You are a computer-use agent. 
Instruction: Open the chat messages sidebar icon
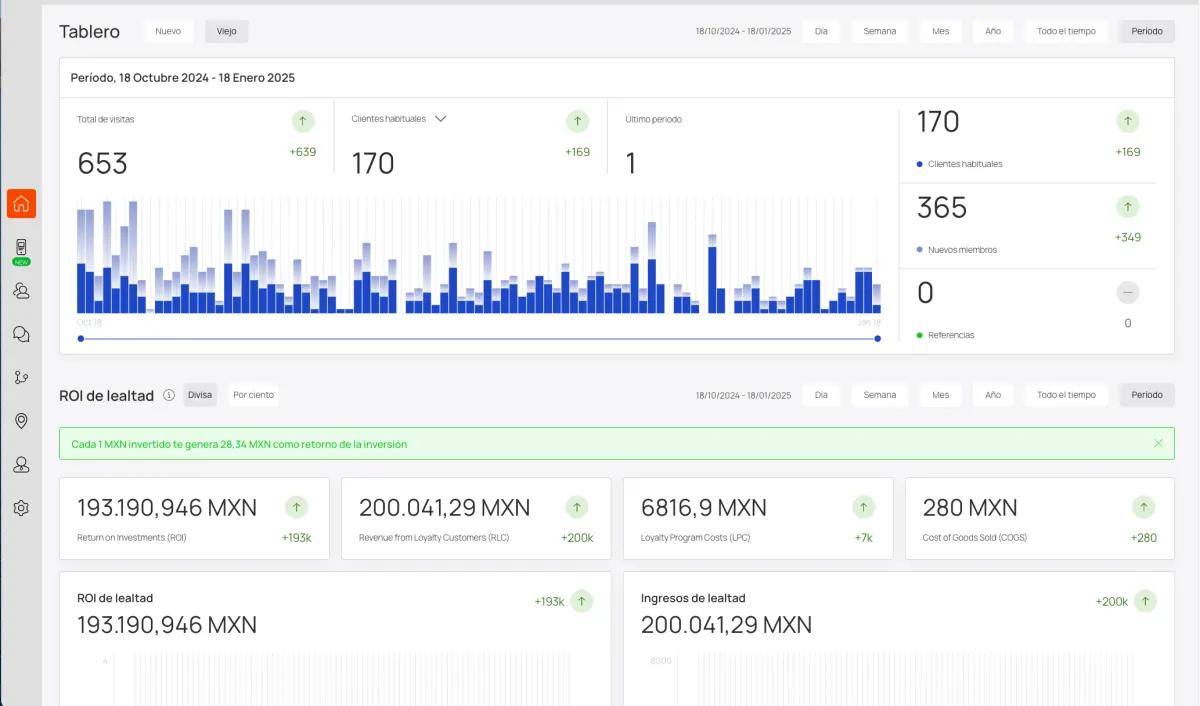coord(21,334)
